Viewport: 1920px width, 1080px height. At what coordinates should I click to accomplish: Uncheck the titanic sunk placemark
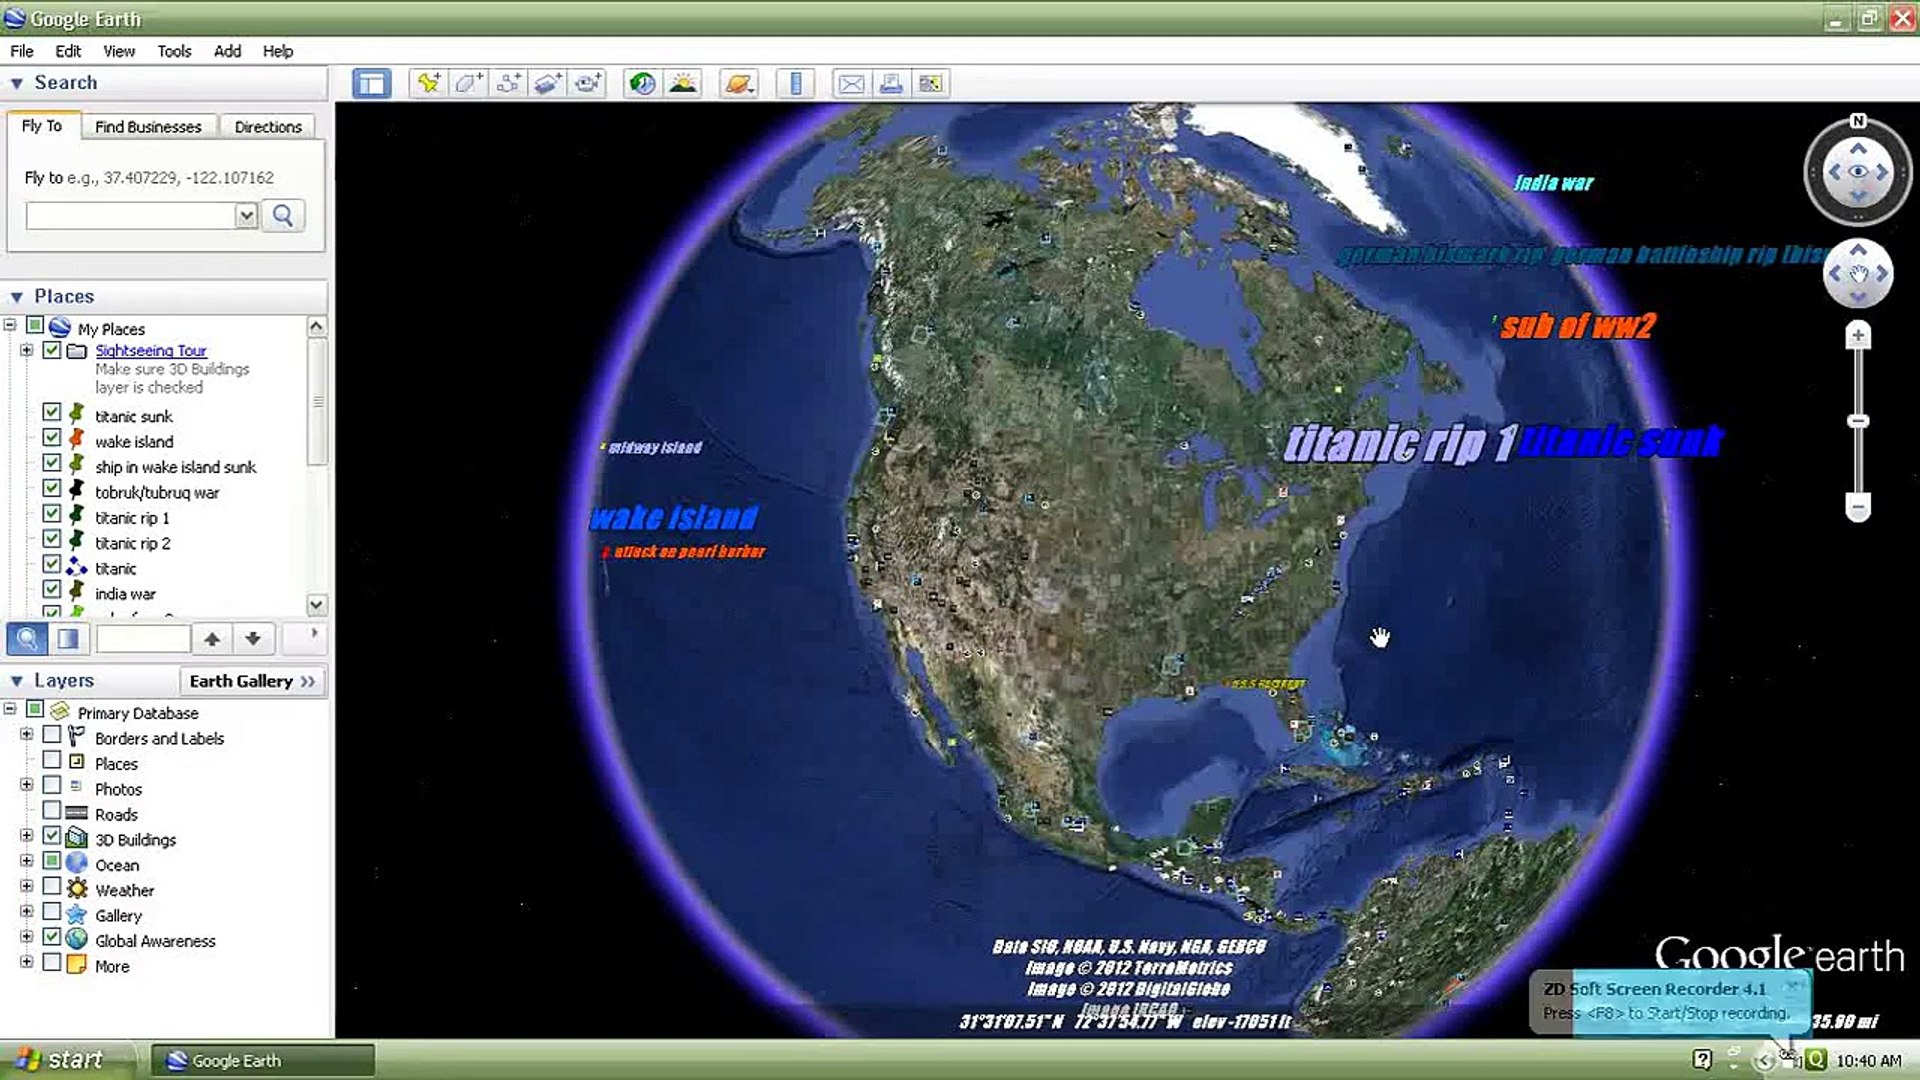click(x=52, y=412)
